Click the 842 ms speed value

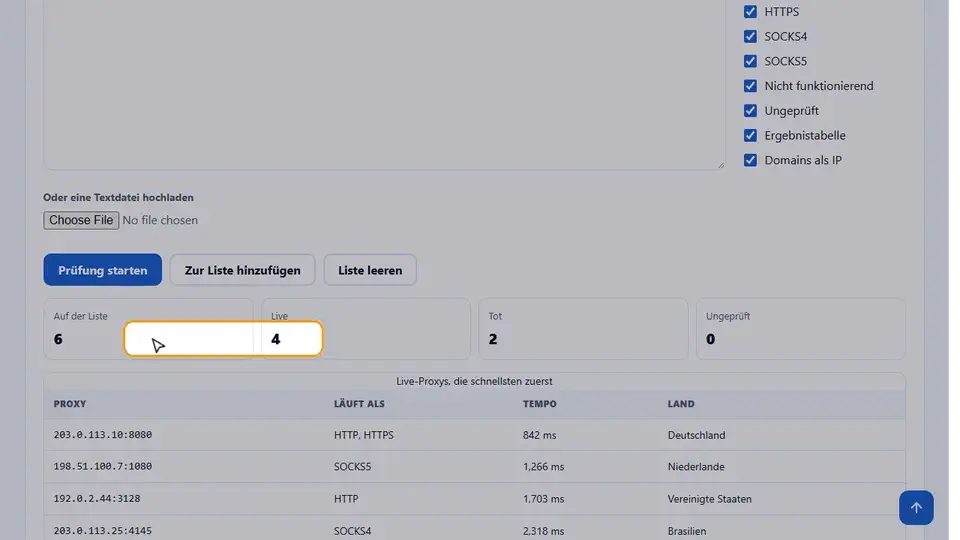539,435
